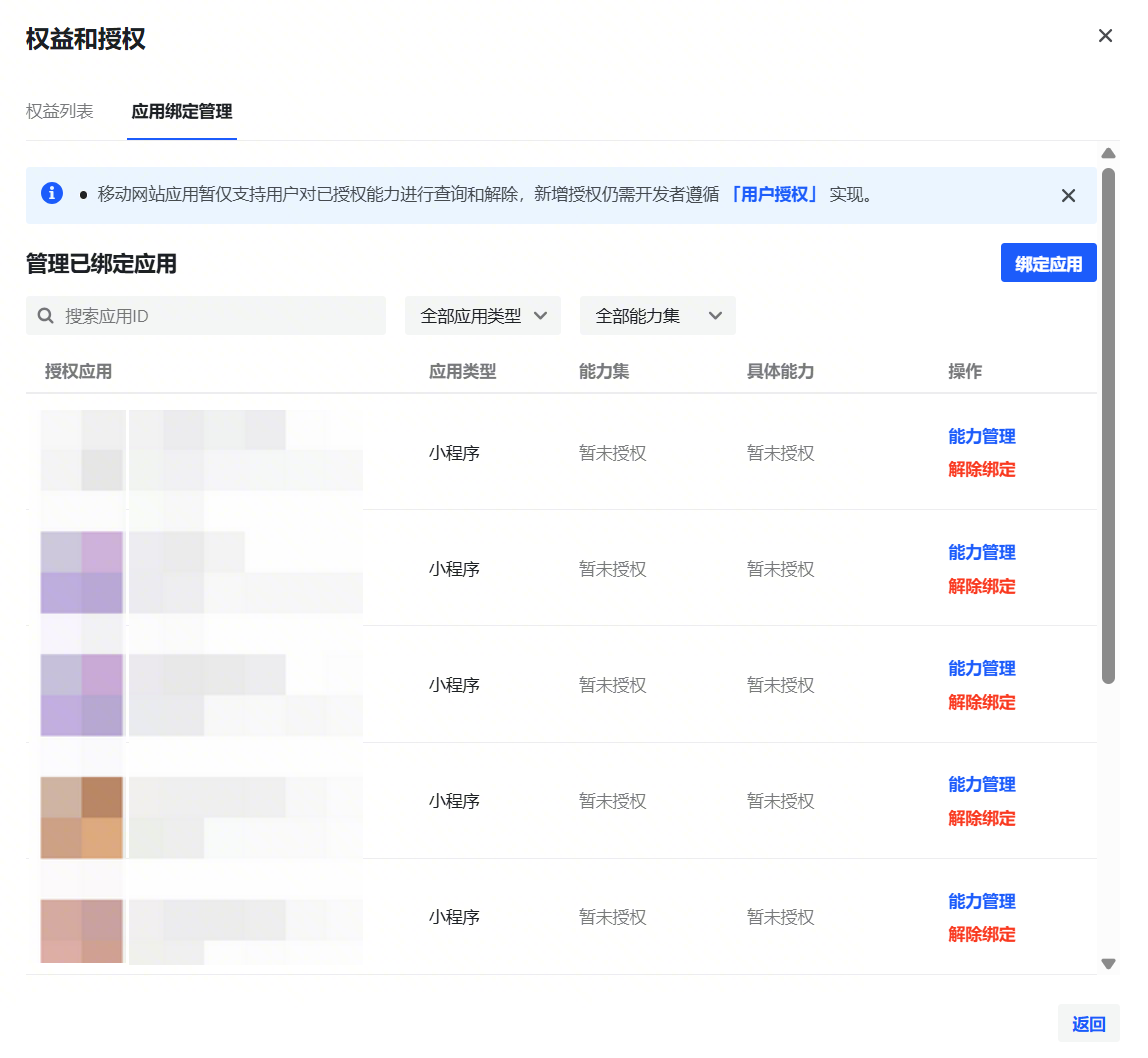Select the 应用绑定管理 tab
The image size is (1148, 1058).
tap(182, 111)
